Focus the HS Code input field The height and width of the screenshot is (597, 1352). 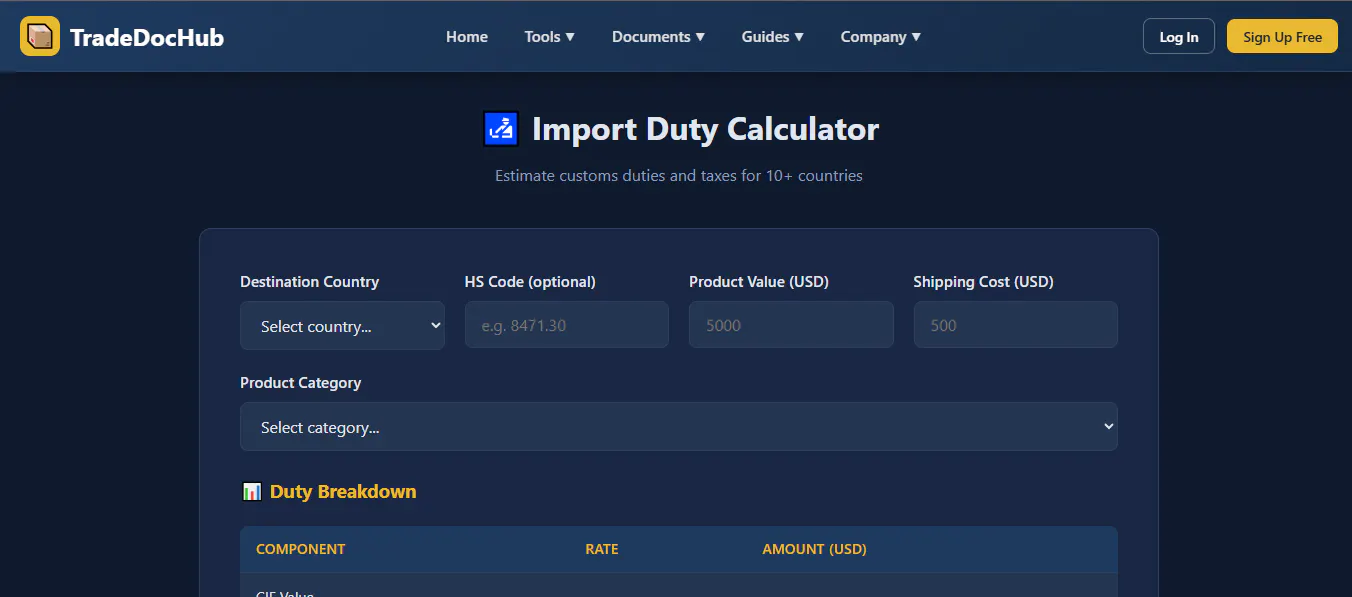click(567, 325)
